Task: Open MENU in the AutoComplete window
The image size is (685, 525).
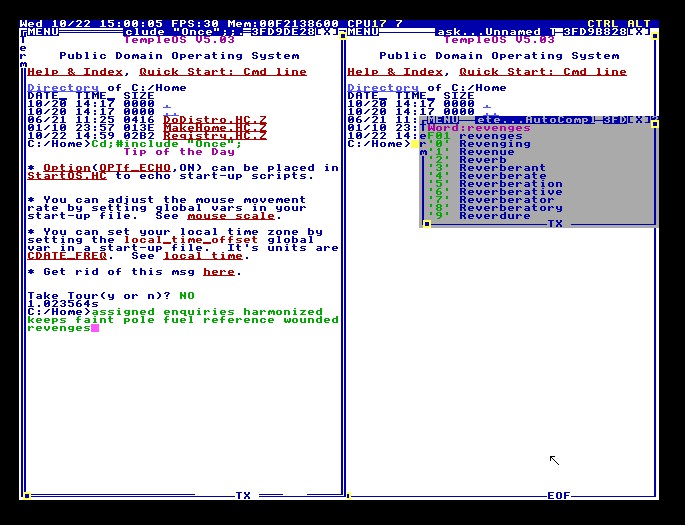Action: [443, 120]
